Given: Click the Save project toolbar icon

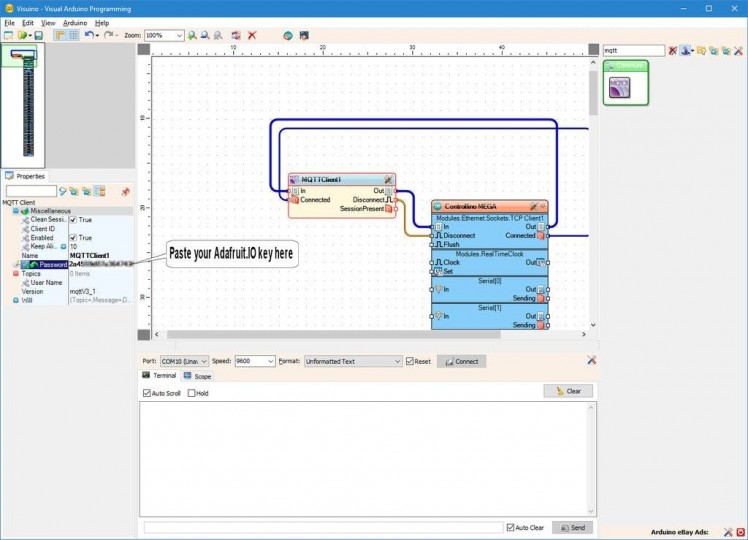Looking at the screenshot, I should pos(39,35).
